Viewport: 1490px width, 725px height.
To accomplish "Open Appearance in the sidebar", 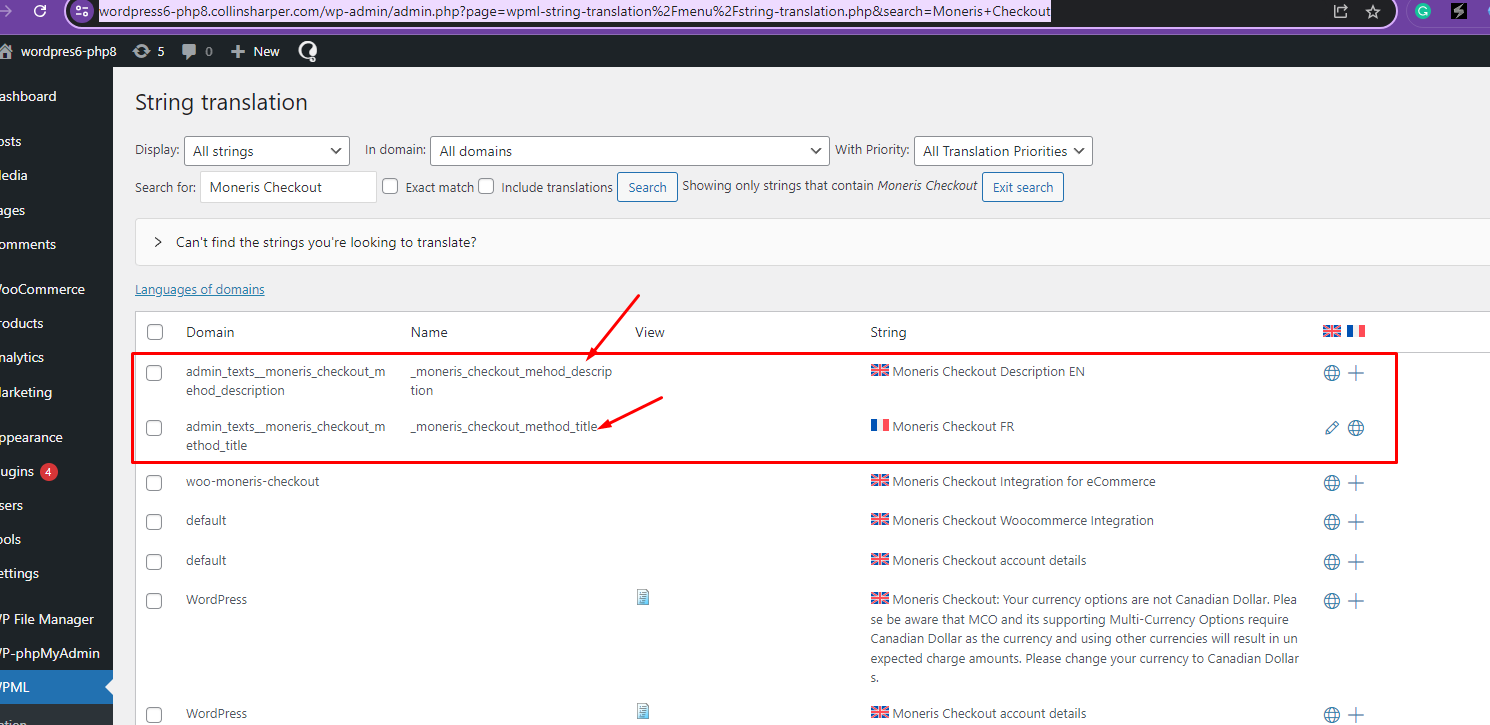I will tap(31, 437).
